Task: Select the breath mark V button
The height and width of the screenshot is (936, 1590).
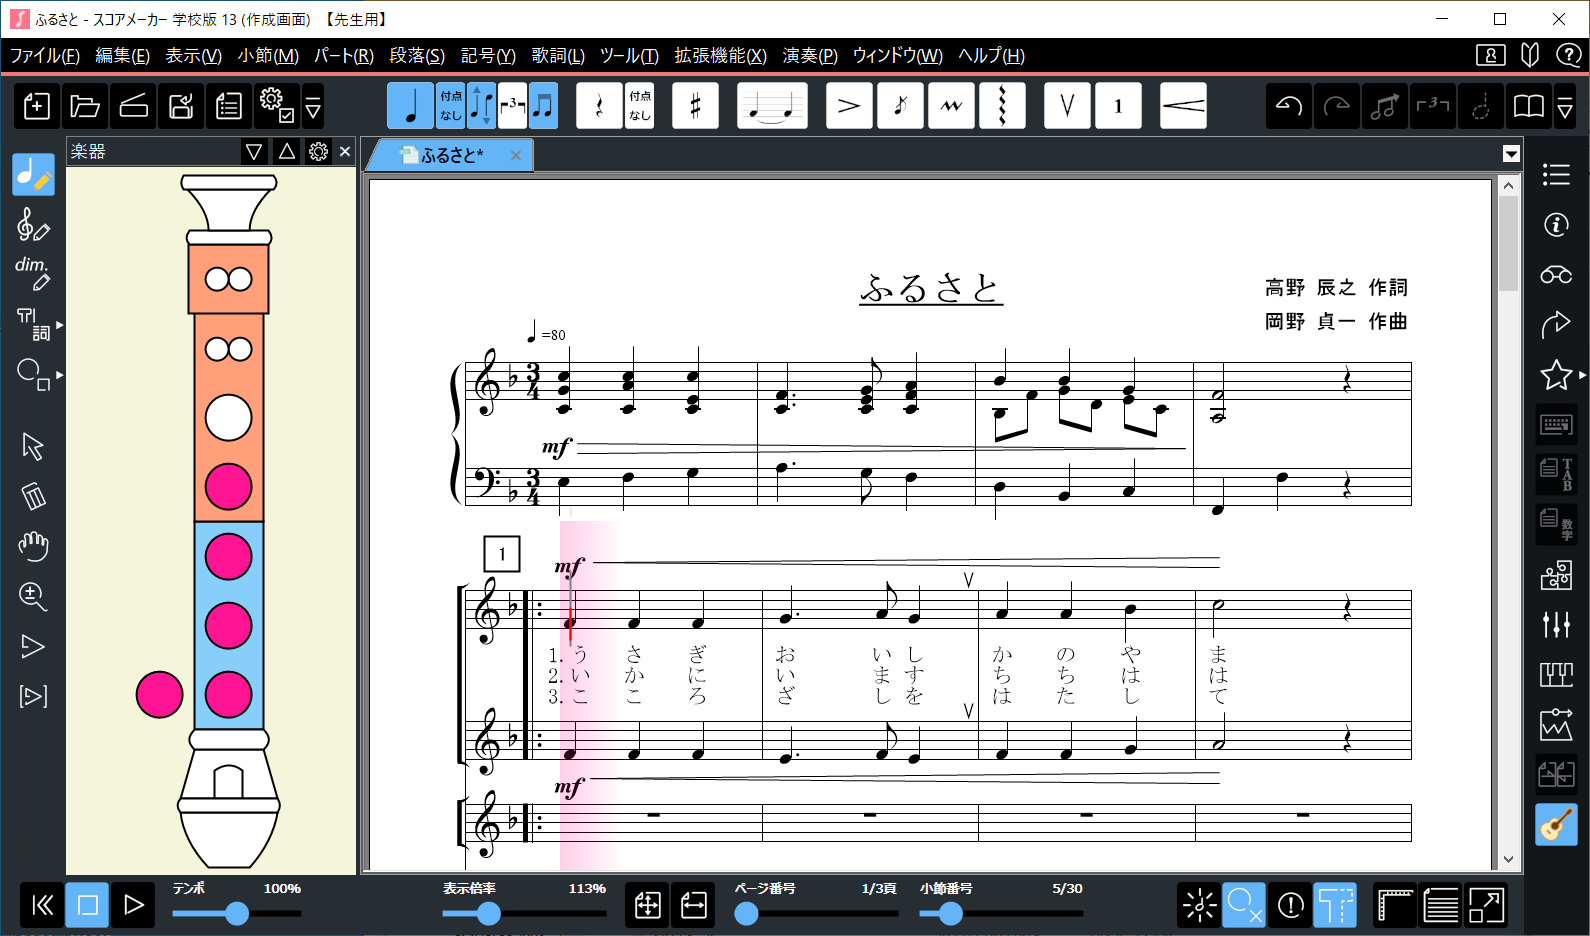Action: (x=1067, y=106)
